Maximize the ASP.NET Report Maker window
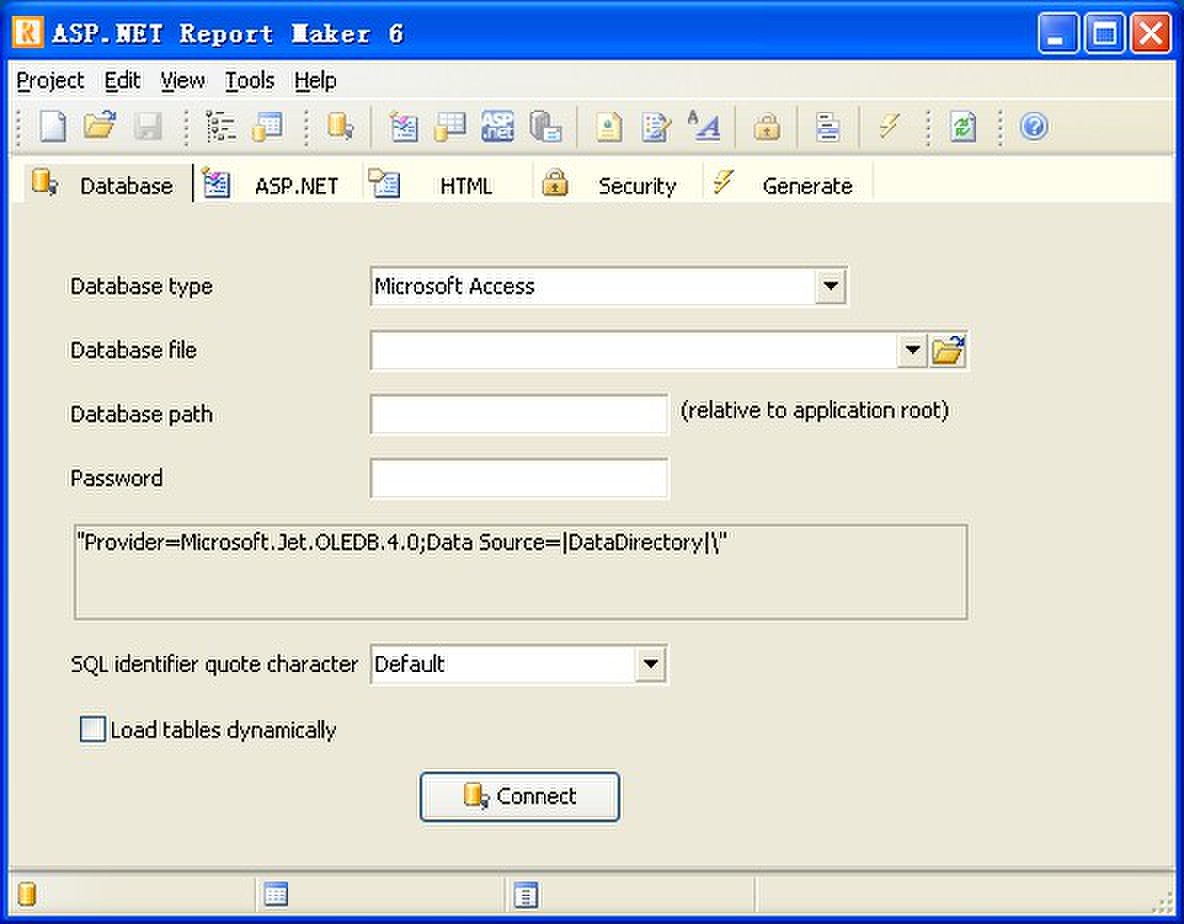This screenshot has height=924, width=1184. point(1105,34)
